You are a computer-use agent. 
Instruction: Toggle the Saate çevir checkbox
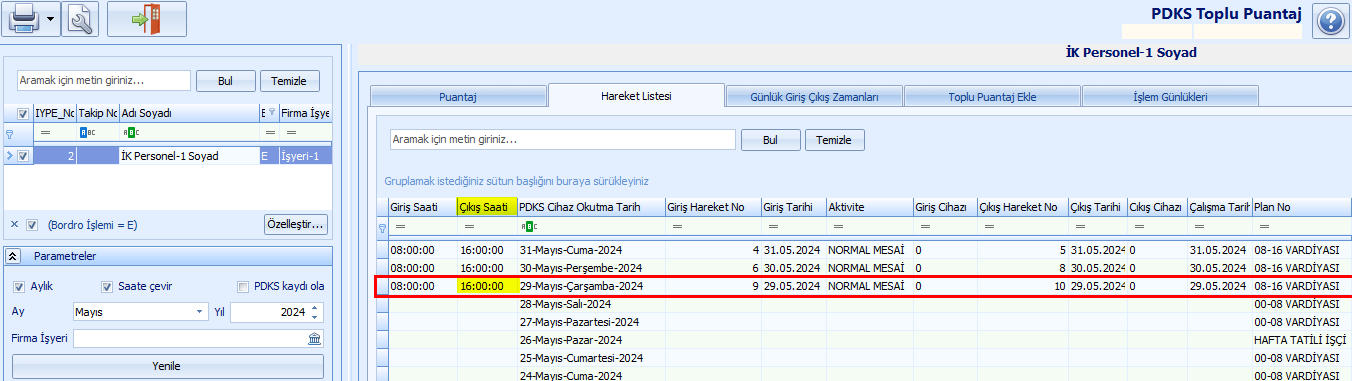click(107, 286)
